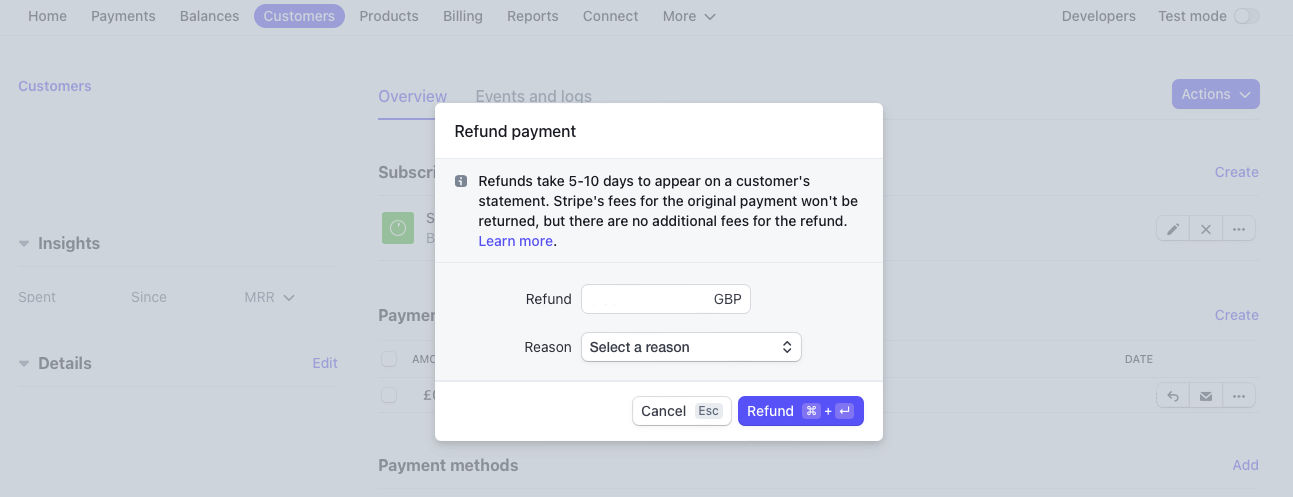Click the Spent label in Insights
The width and height of the screenshot is (1293, 497).
[37, 297]
